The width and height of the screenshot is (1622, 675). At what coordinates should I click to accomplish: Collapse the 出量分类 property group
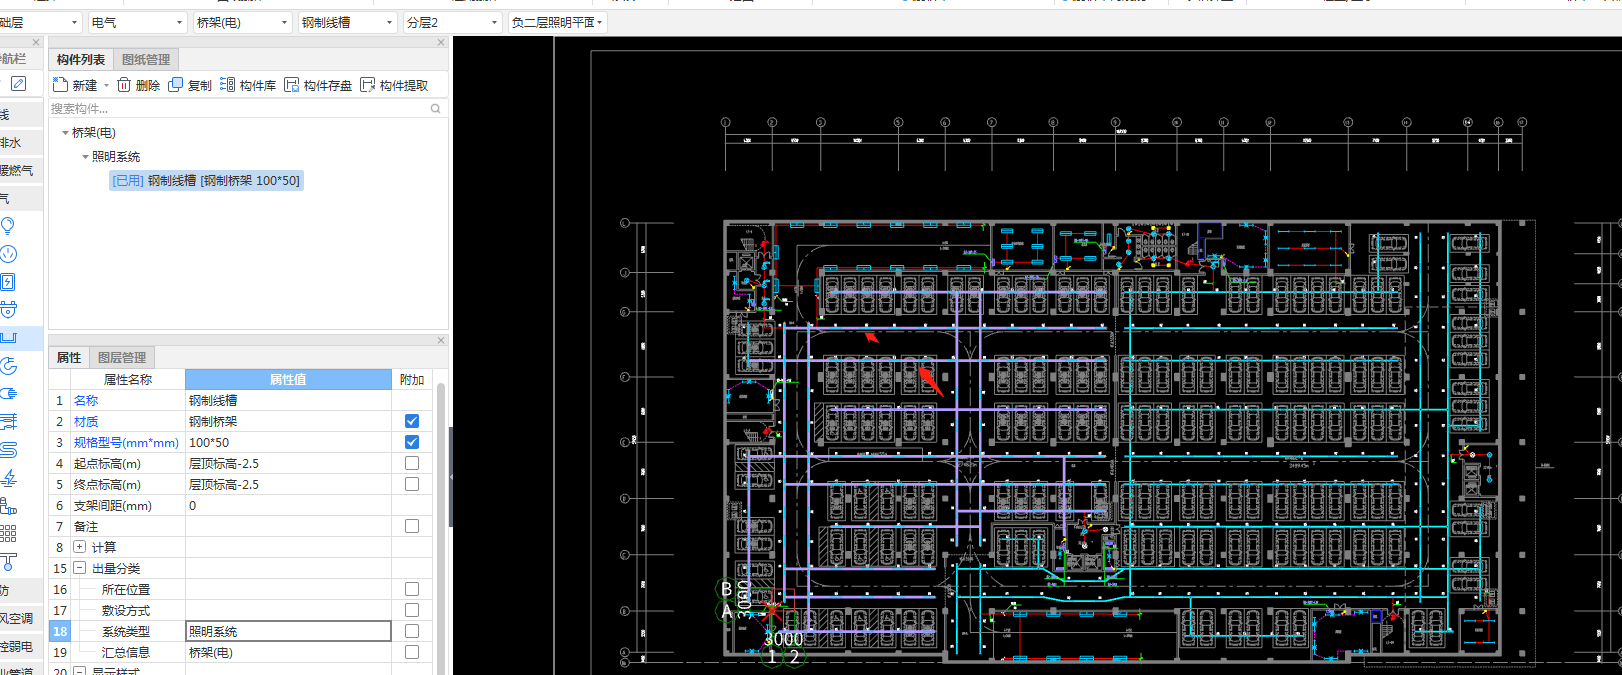coord(80,568)
